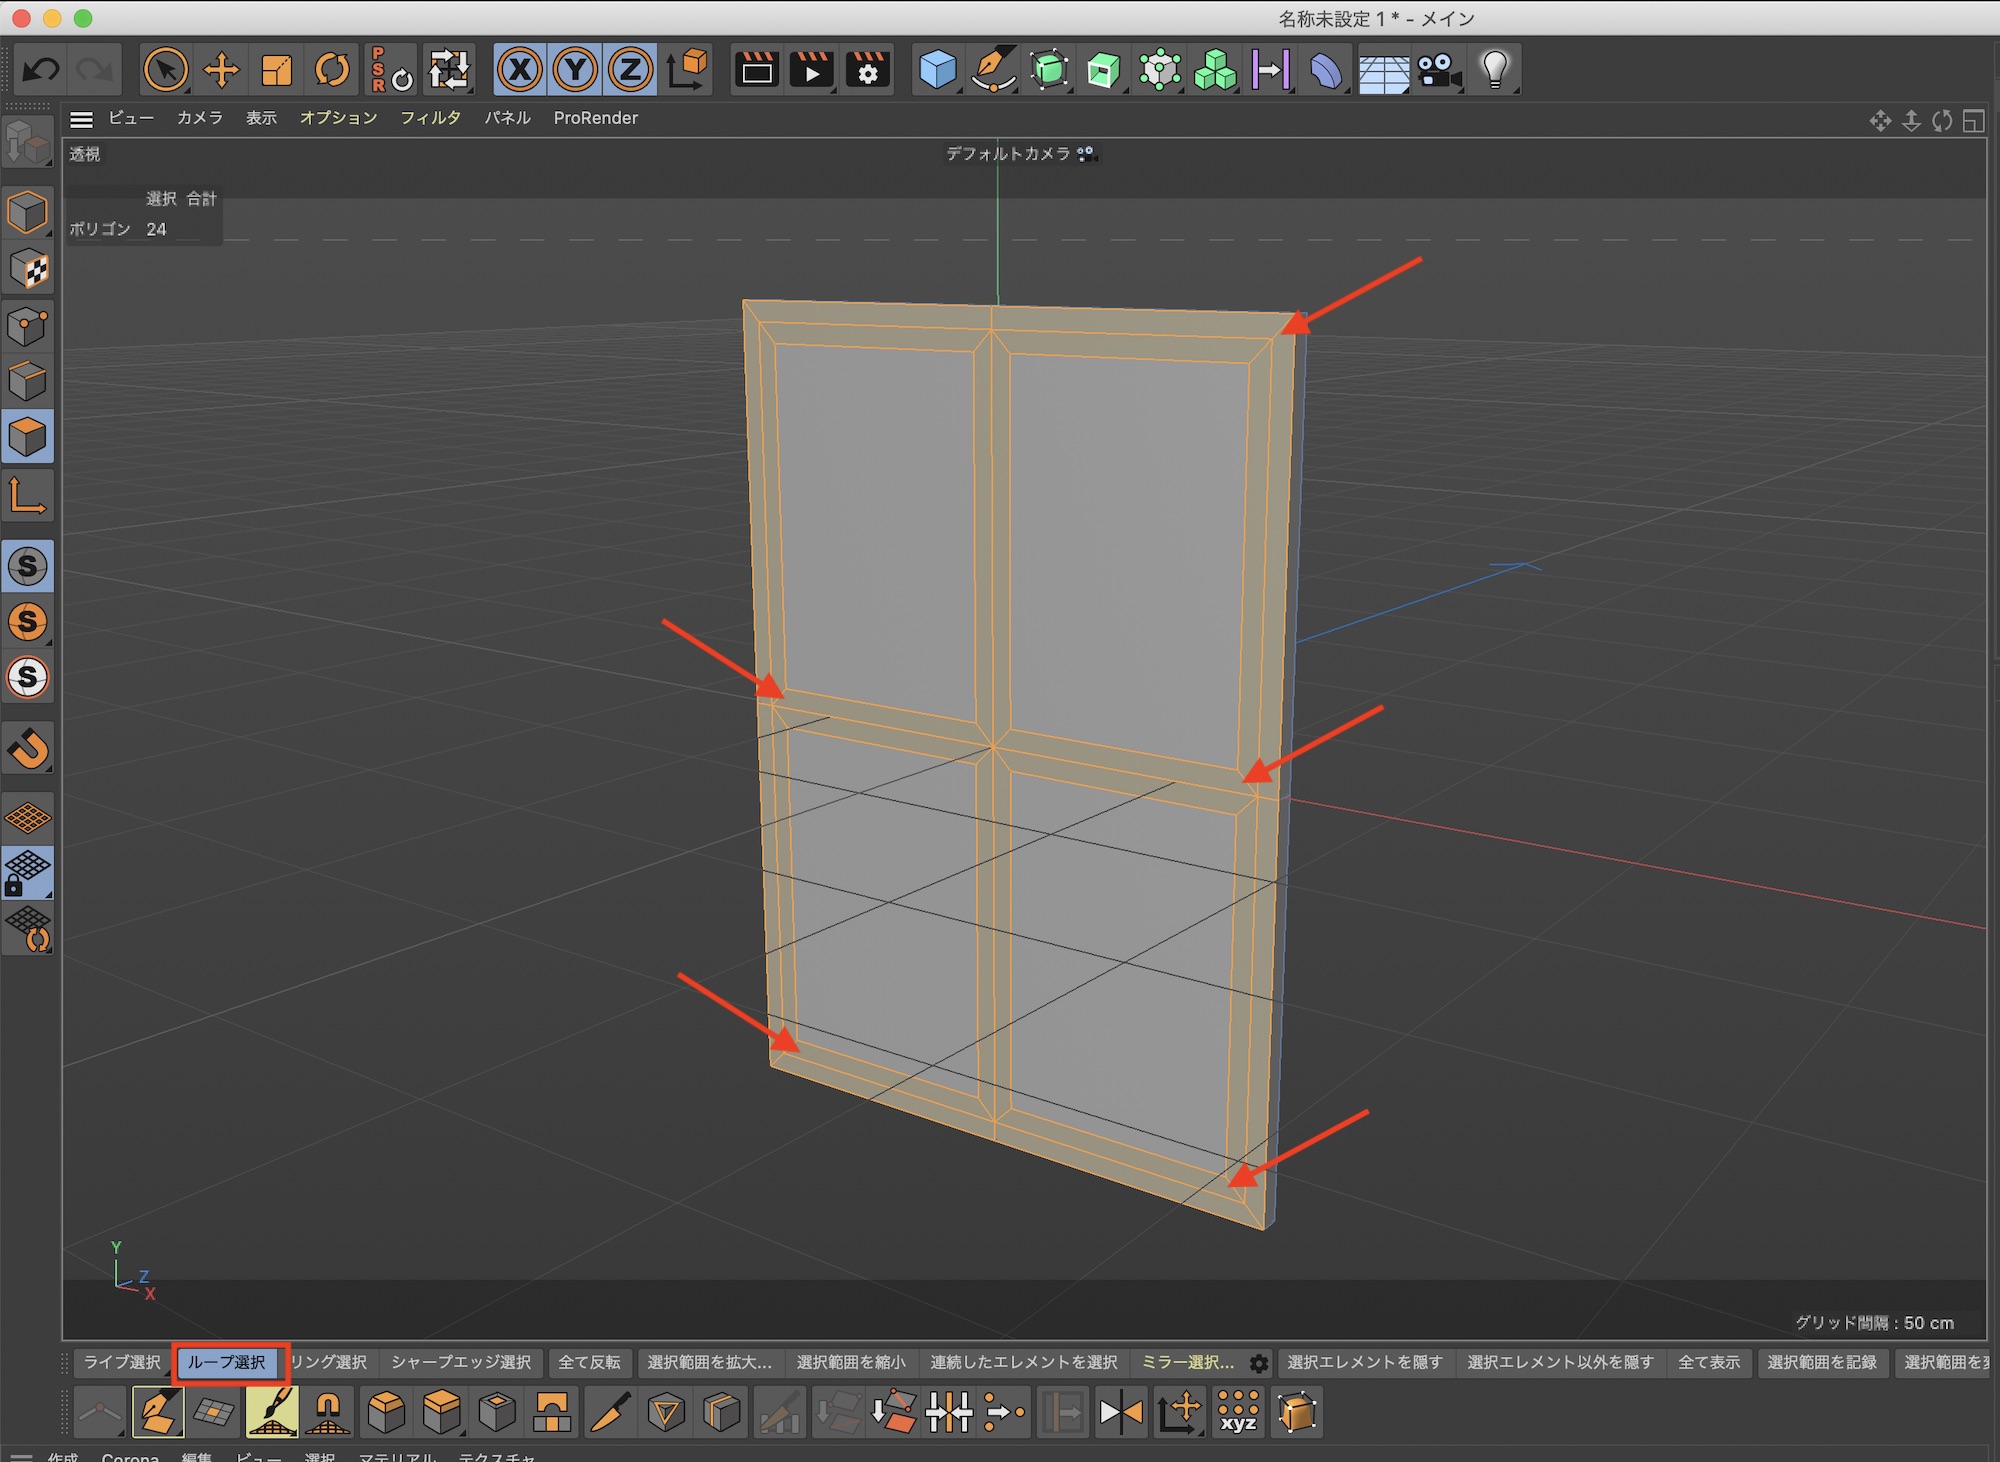The image size is (2000, 1462).
Task: Add a light with the bulb icon
Action: [x=1494, y=70]
